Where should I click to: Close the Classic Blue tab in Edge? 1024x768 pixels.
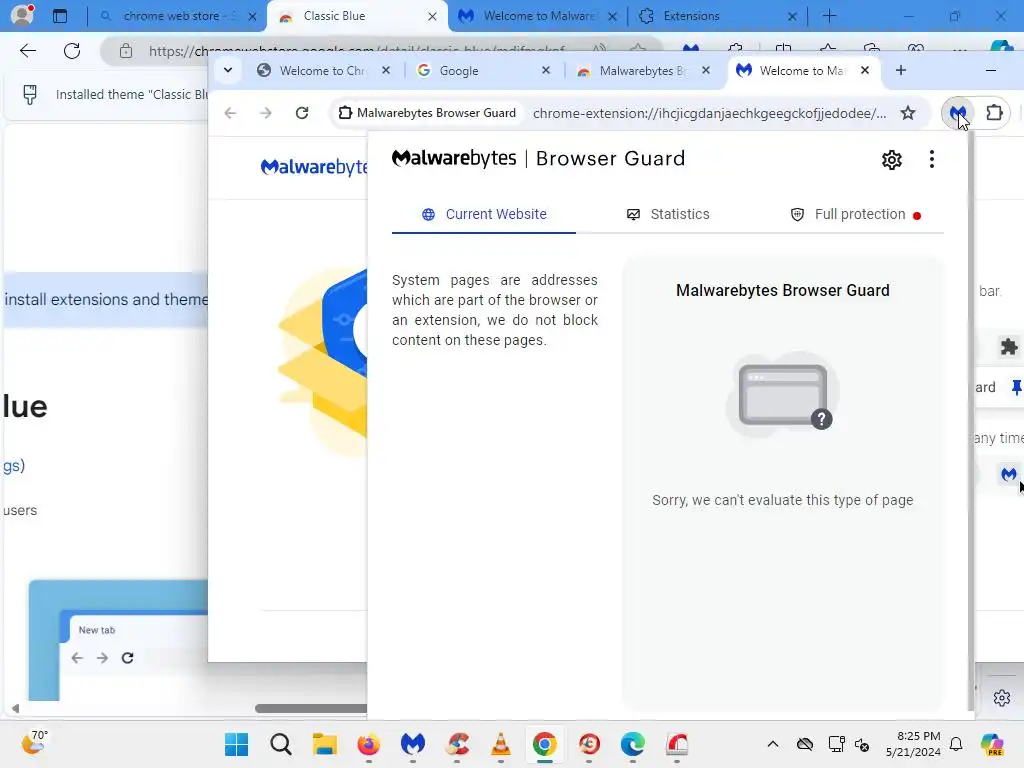pos(432,16)
